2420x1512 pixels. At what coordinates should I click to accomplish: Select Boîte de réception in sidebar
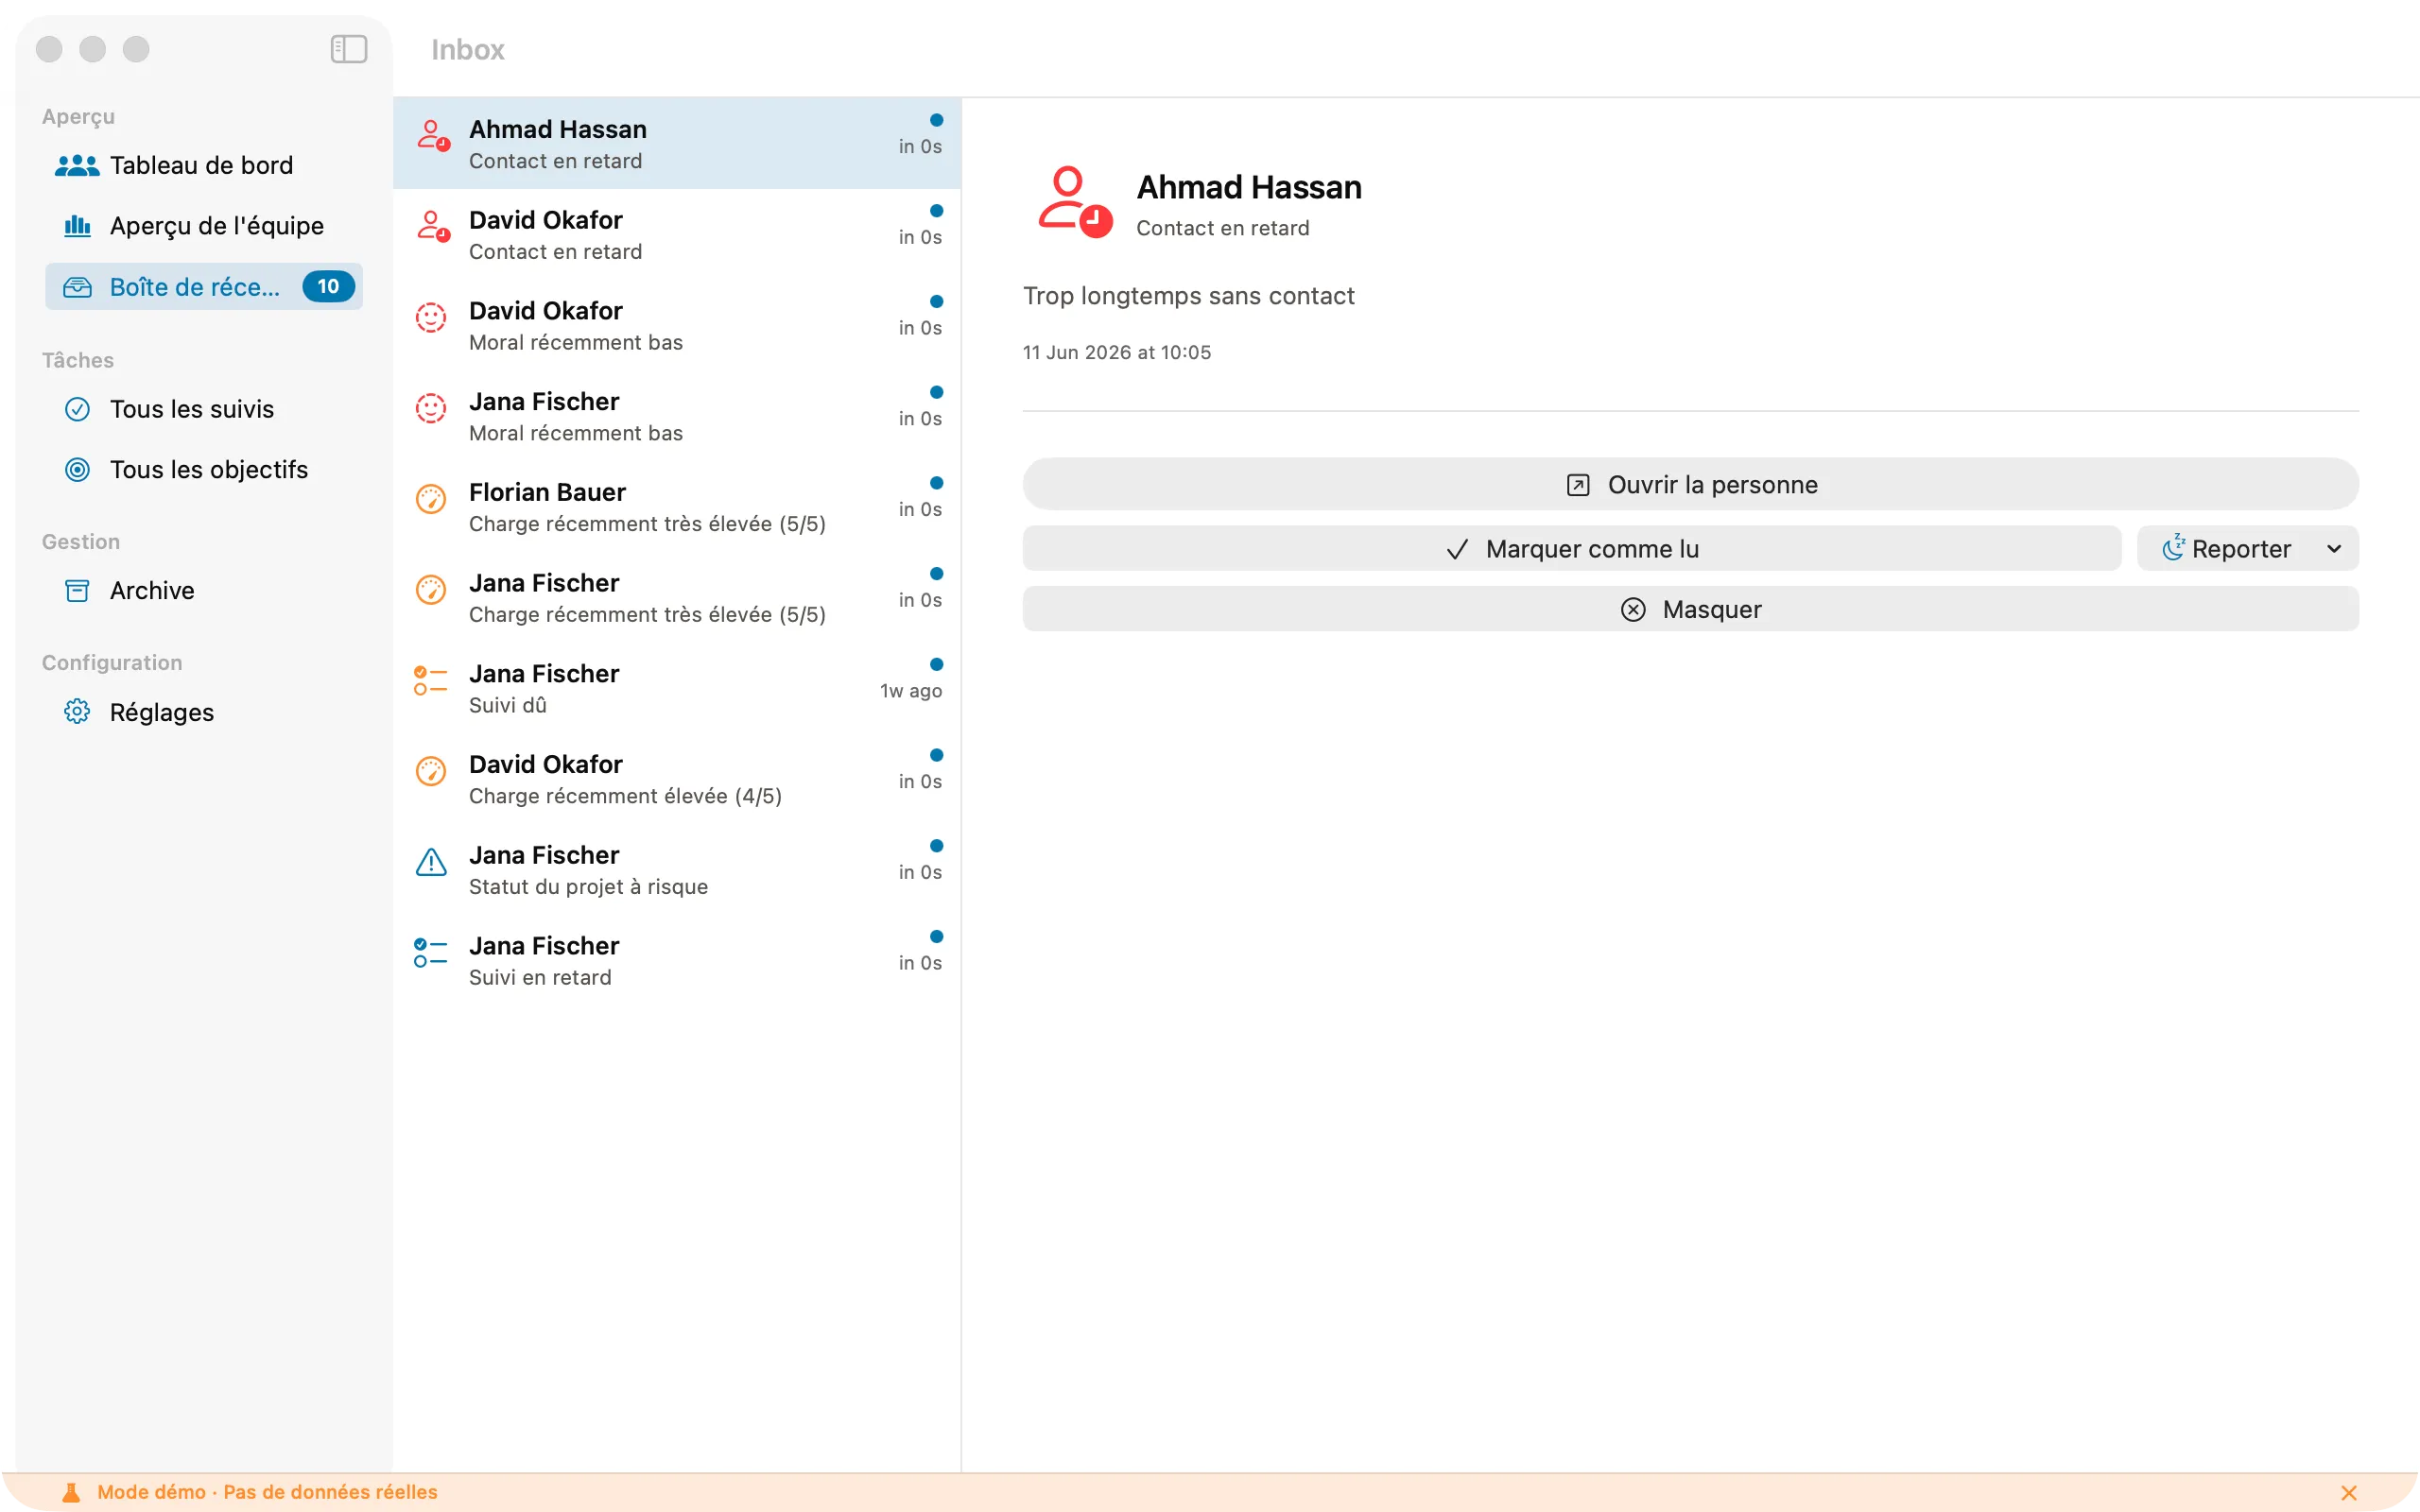point(204,287)
